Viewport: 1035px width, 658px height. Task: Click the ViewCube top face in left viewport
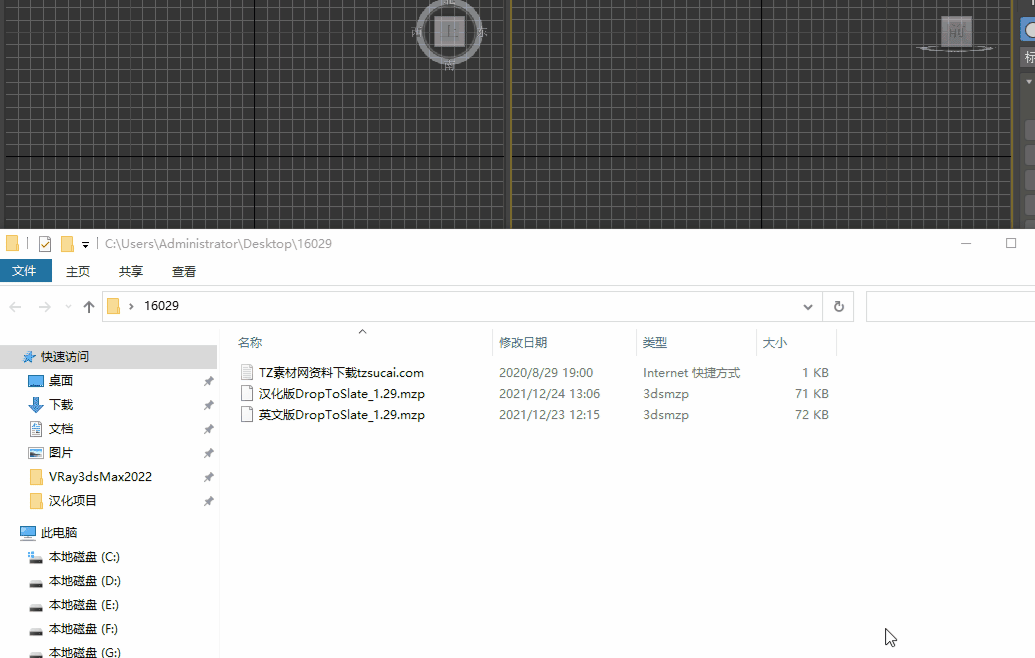pyautogui.click(x=450, y=31)
